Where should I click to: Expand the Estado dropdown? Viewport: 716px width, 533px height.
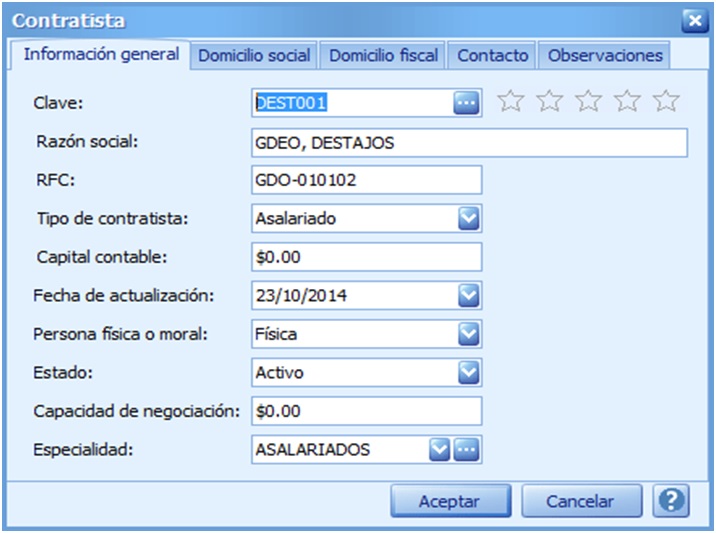pyautogui.click(x=469, y=373)
